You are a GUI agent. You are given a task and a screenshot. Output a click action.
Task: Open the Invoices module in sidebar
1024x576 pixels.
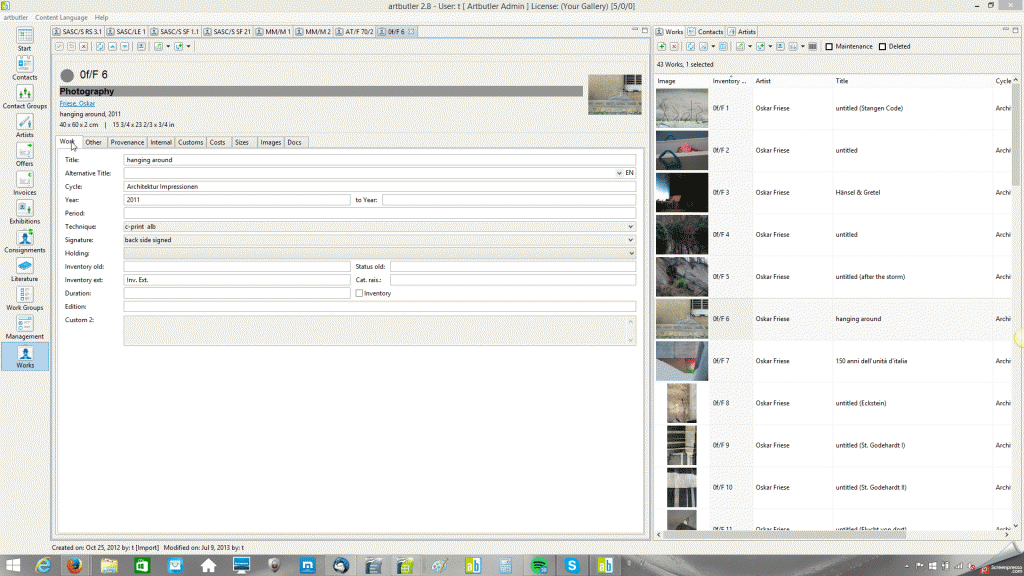click(24, 183)
